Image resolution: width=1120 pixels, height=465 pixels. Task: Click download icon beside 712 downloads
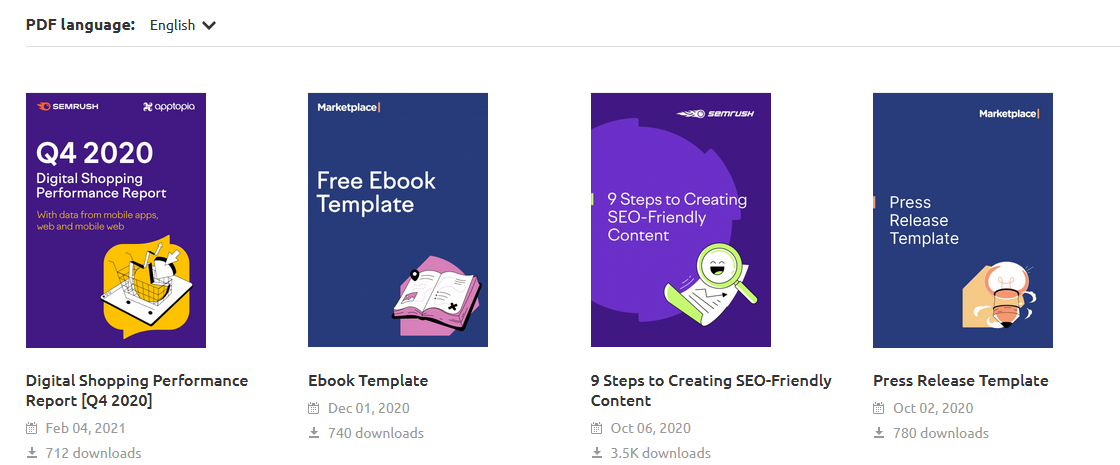(32, 453)
